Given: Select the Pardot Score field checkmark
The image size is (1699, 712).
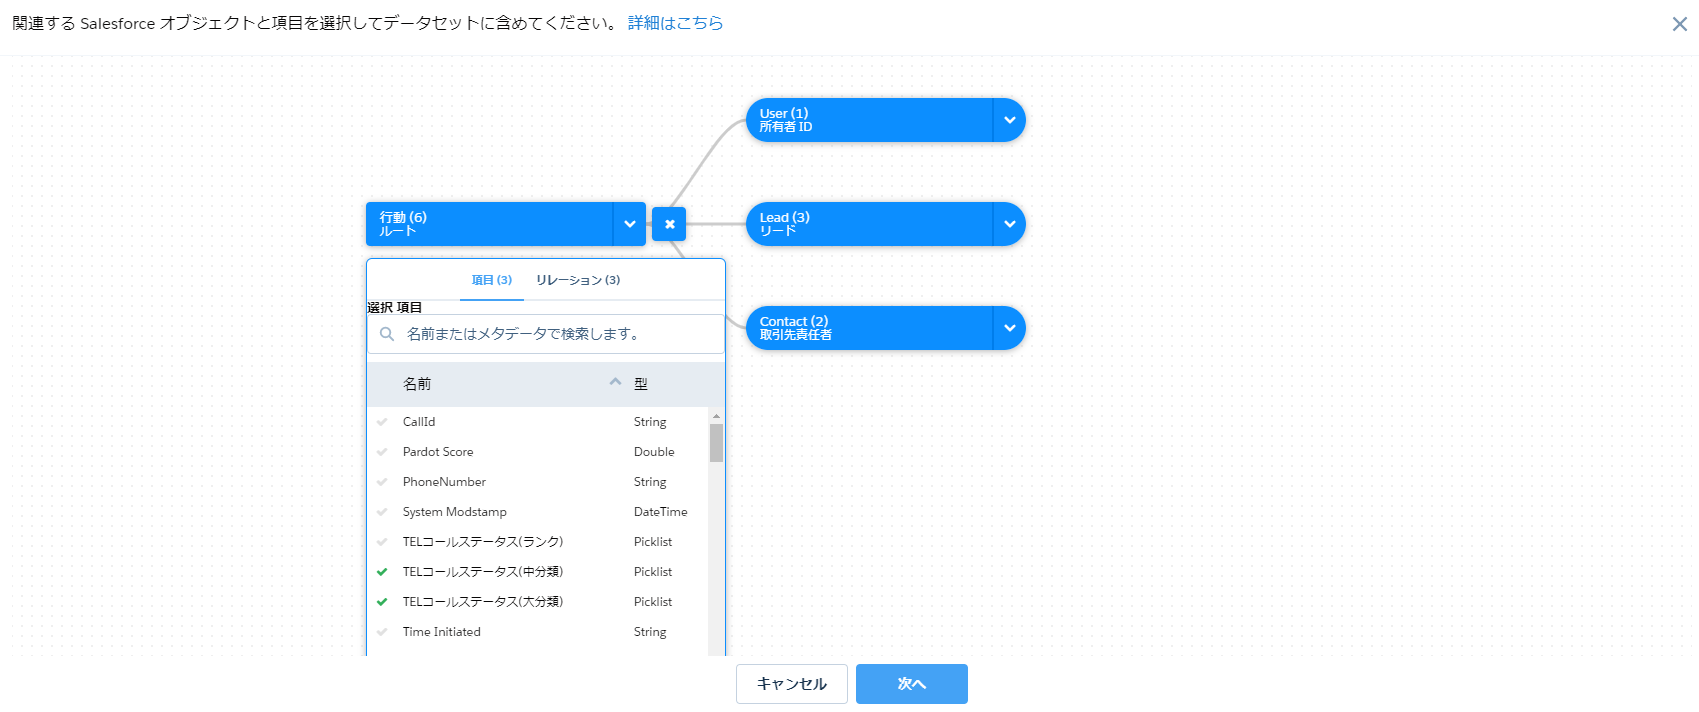Looking at the screenshot, I should coord(382,452).
